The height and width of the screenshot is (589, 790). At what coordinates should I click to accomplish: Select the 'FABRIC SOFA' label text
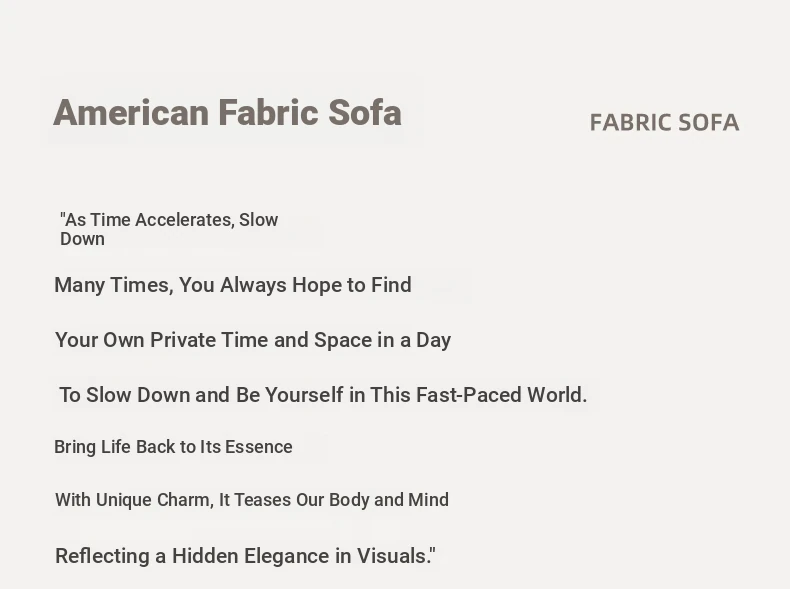pyautogui.click(x=665, y=123)
